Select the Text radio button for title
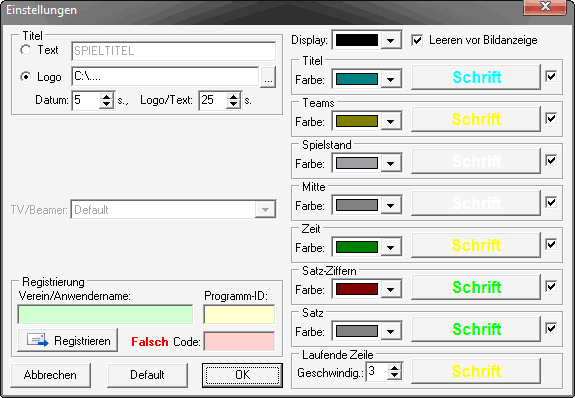The width and height of the screenshot is (575, 398). 26,50
